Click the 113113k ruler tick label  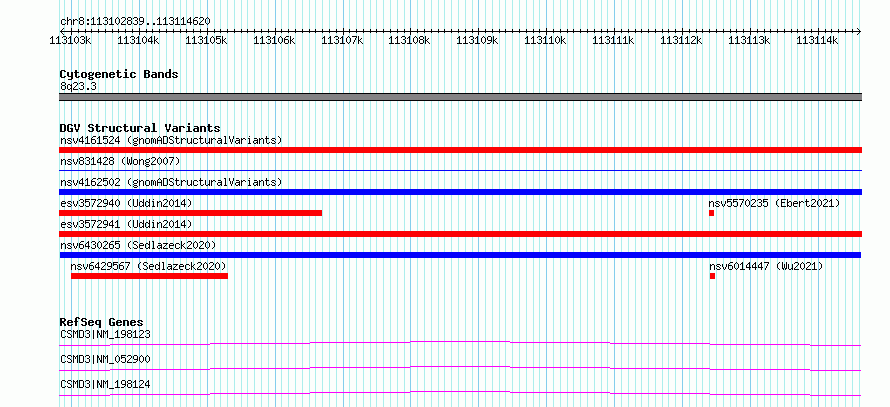[749, 40]
